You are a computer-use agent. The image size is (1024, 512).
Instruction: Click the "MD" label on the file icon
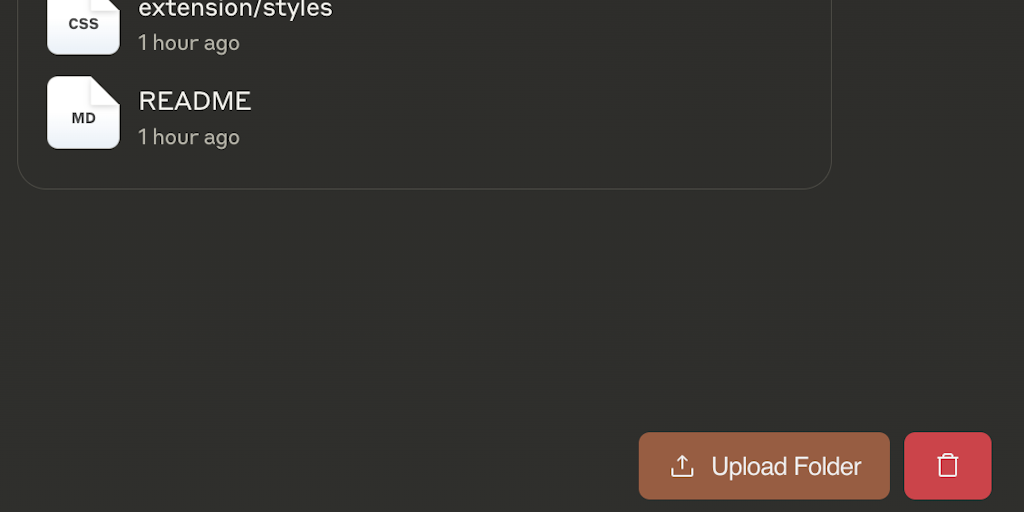83,118
